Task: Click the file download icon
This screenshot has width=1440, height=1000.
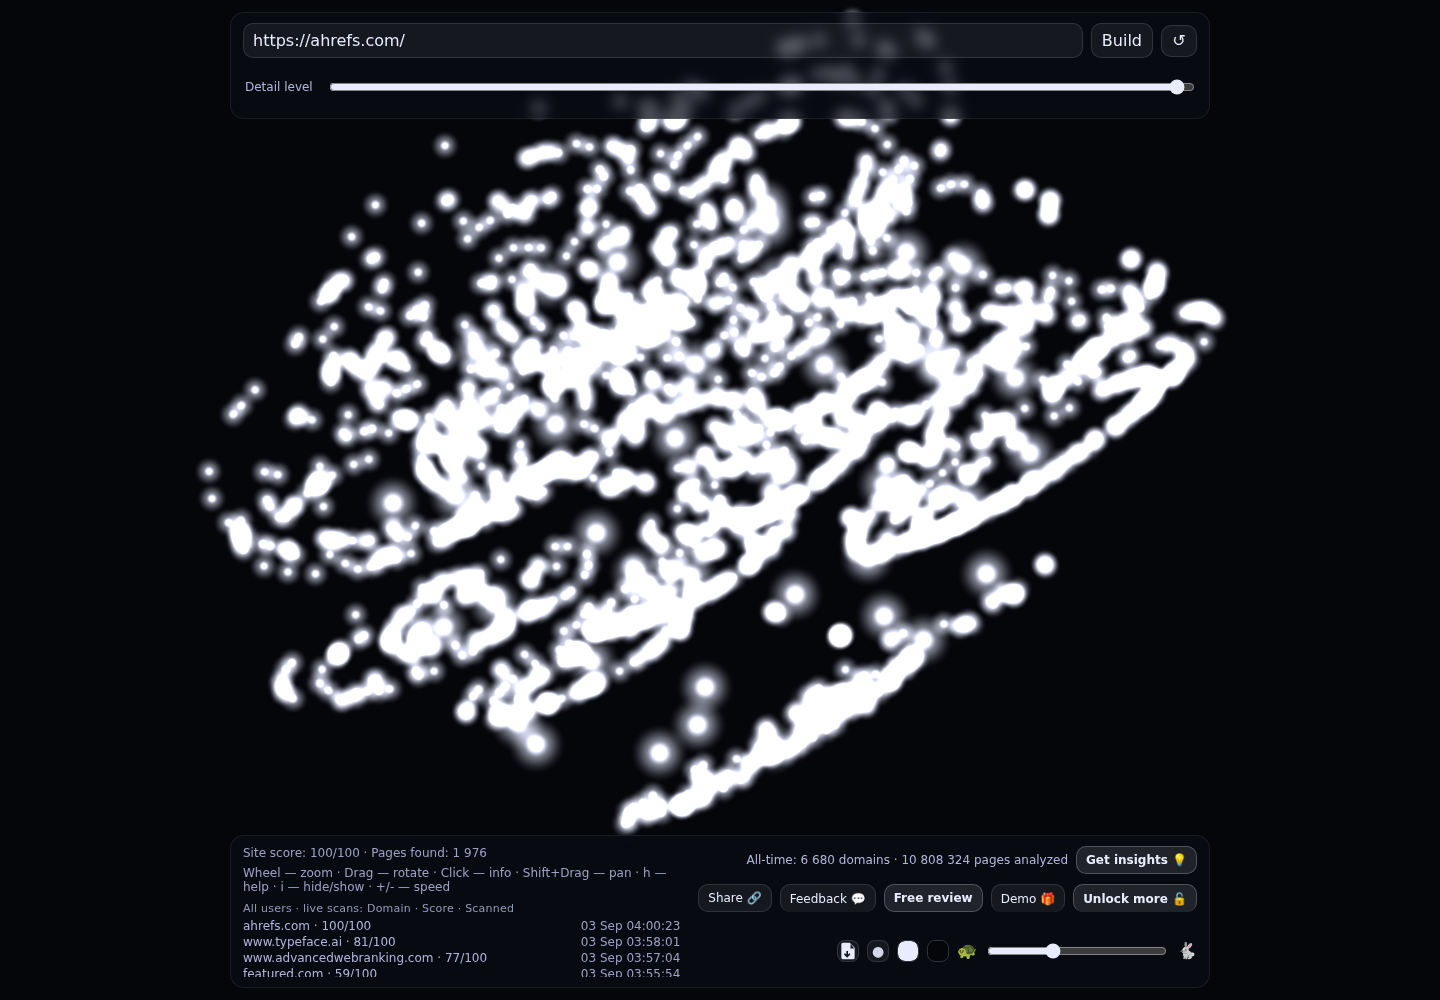Action: tap(848, 951)
